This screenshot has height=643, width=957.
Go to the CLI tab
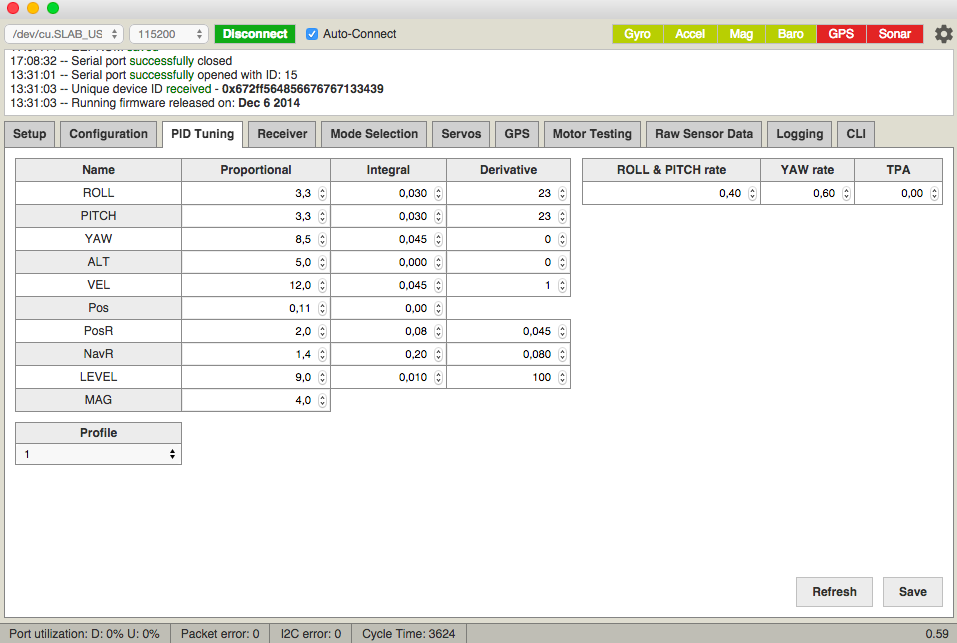point(856,134)
